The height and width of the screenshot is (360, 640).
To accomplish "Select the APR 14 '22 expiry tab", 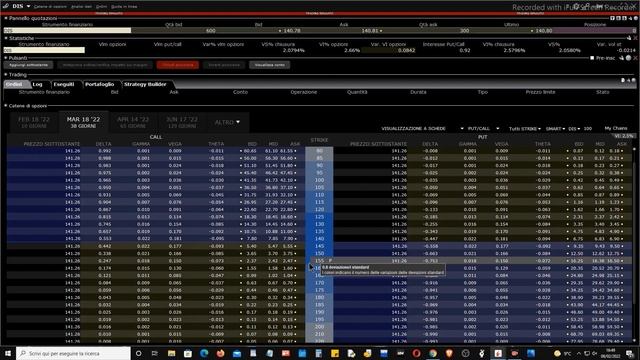I will (133, 122).
